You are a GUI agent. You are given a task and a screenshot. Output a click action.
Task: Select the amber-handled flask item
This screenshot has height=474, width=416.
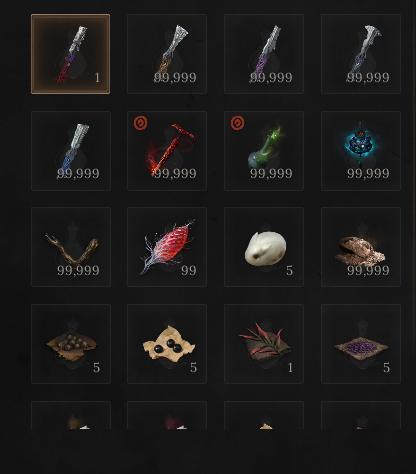pyautogui.click(x=167, y=54)
